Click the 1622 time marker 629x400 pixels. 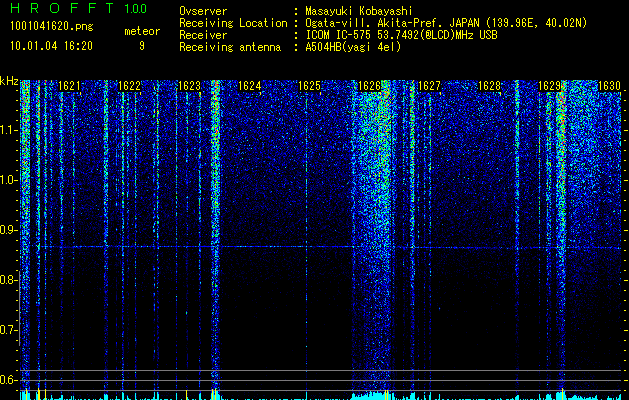[x=129, y=86]
